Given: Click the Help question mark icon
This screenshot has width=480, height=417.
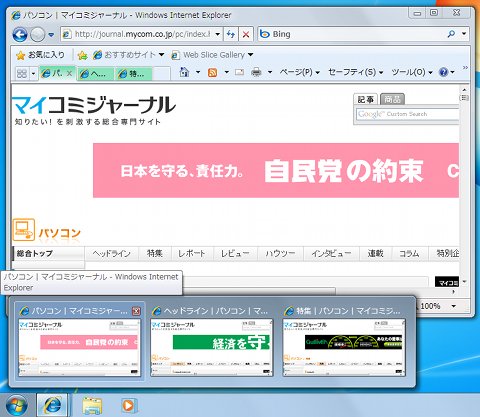Looking at the screenshot, I should (444, 72).
